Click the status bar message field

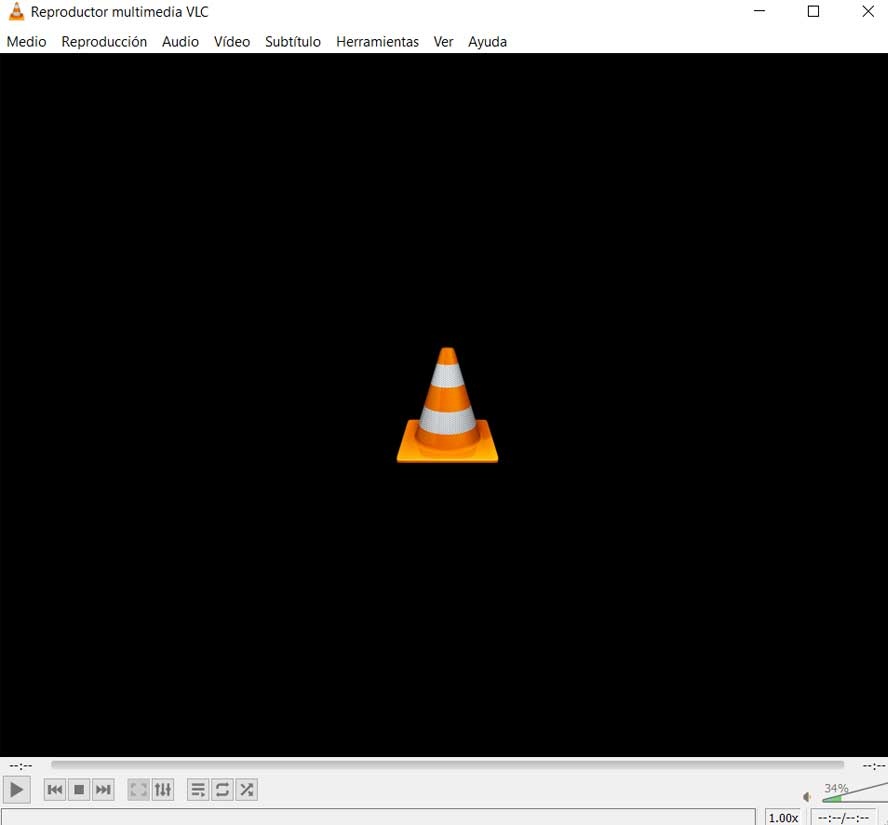point(378,817)
